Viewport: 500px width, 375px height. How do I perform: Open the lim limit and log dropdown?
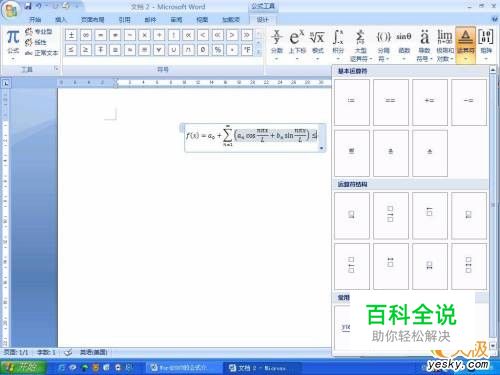pyautogui.click(x=445, y=45)
